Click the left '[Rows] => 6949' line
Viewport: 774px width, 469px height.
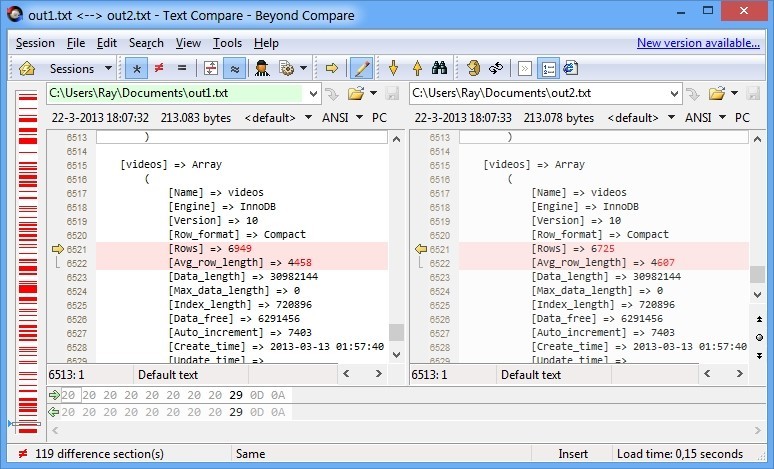(x=242, y=249)
